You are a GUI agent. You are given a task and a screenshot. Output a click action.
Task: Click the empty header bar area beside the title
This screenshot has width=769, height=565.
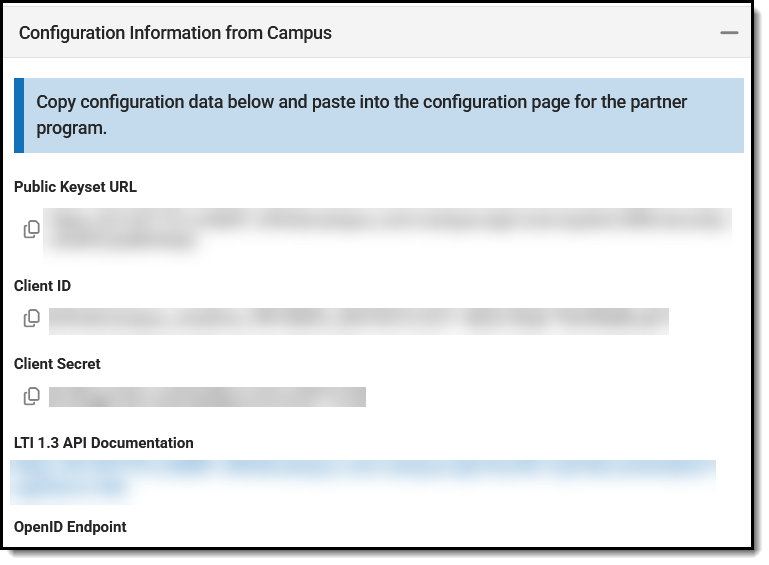point(520,33)
